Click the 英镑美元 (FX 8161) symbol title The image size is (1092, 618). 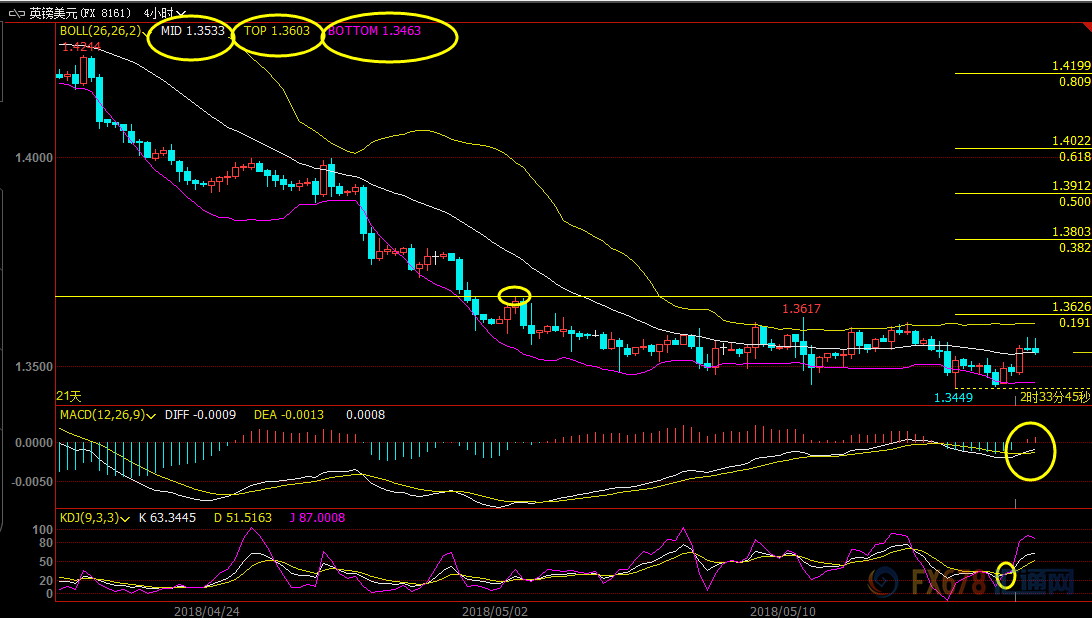tap(80, 13)
